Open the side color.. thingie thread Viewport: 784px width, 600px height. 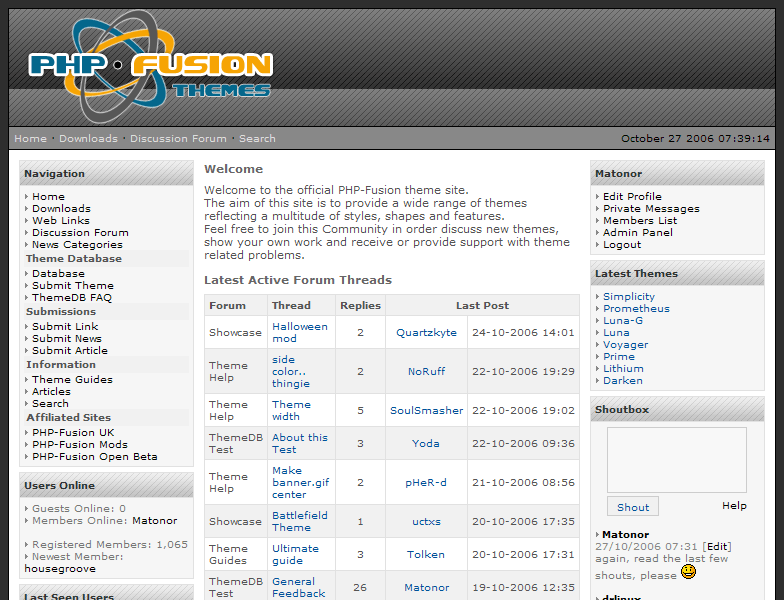point(291,372)
